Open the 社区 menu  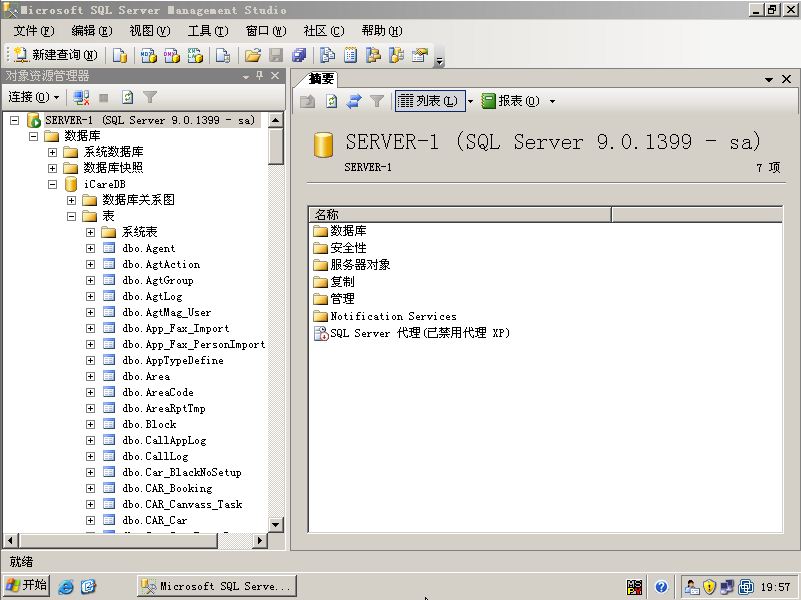(x=324, y=31)
